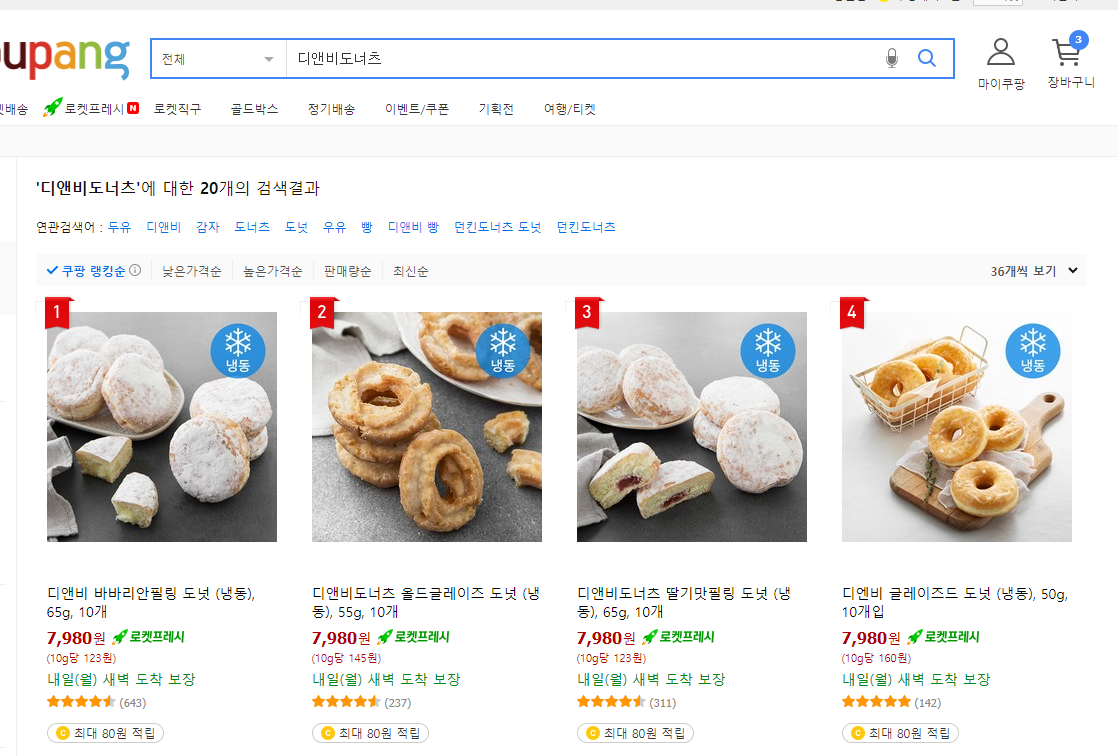Image resolution: width=1118 pixels, height=756 pixels.
Task: Click 로켓프레시 badge on 올드글레이즈 donut price
Action: click(x=414, y=637)
